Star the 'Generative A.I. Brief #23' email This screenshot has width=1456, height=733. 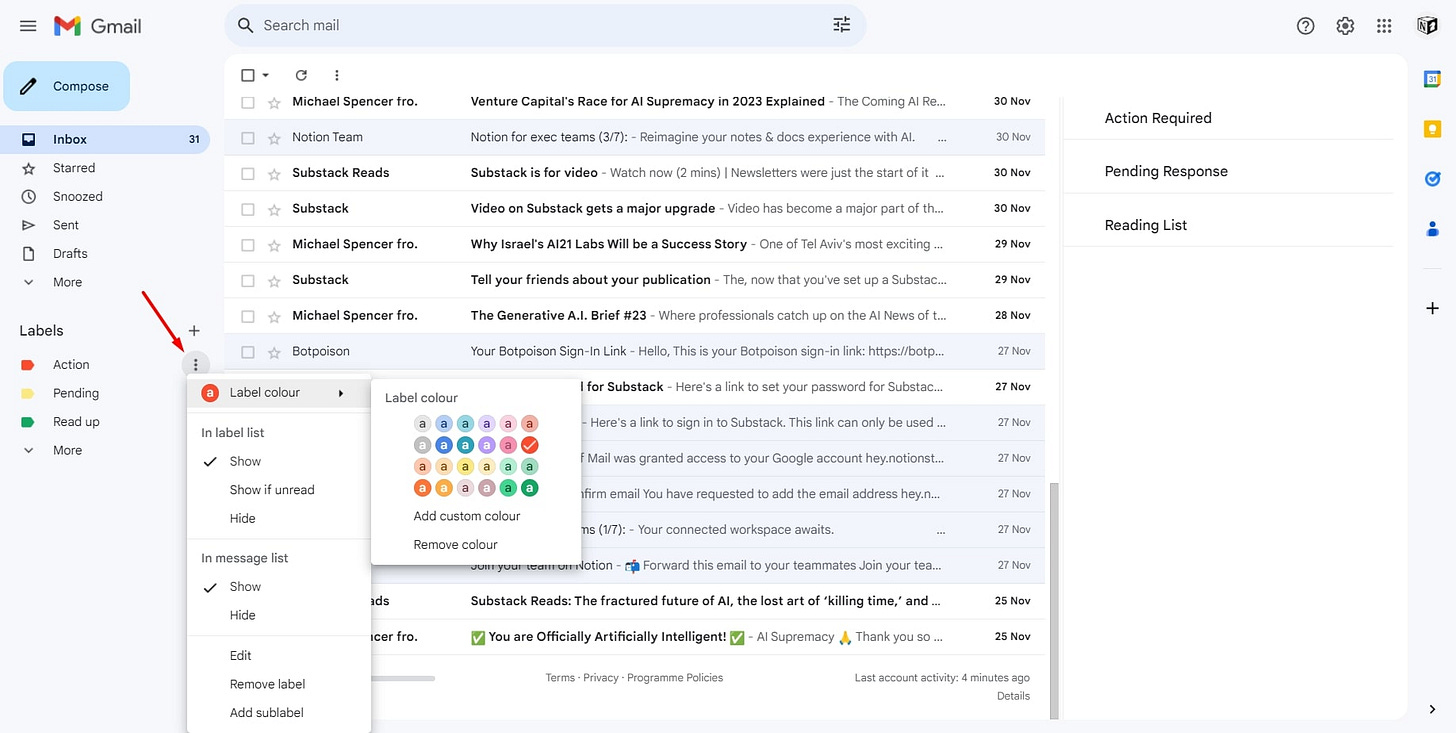[x=274, y=317]
